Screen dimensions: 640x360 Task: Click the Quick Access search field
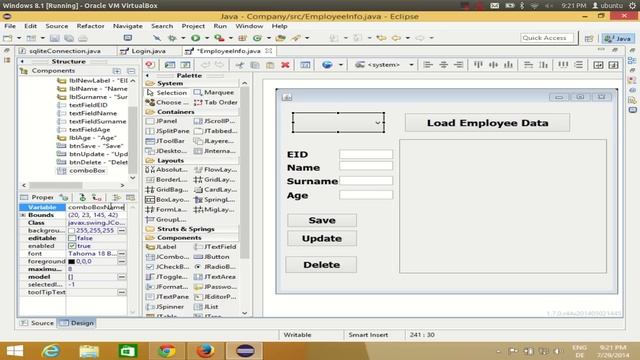coord(547,38)
